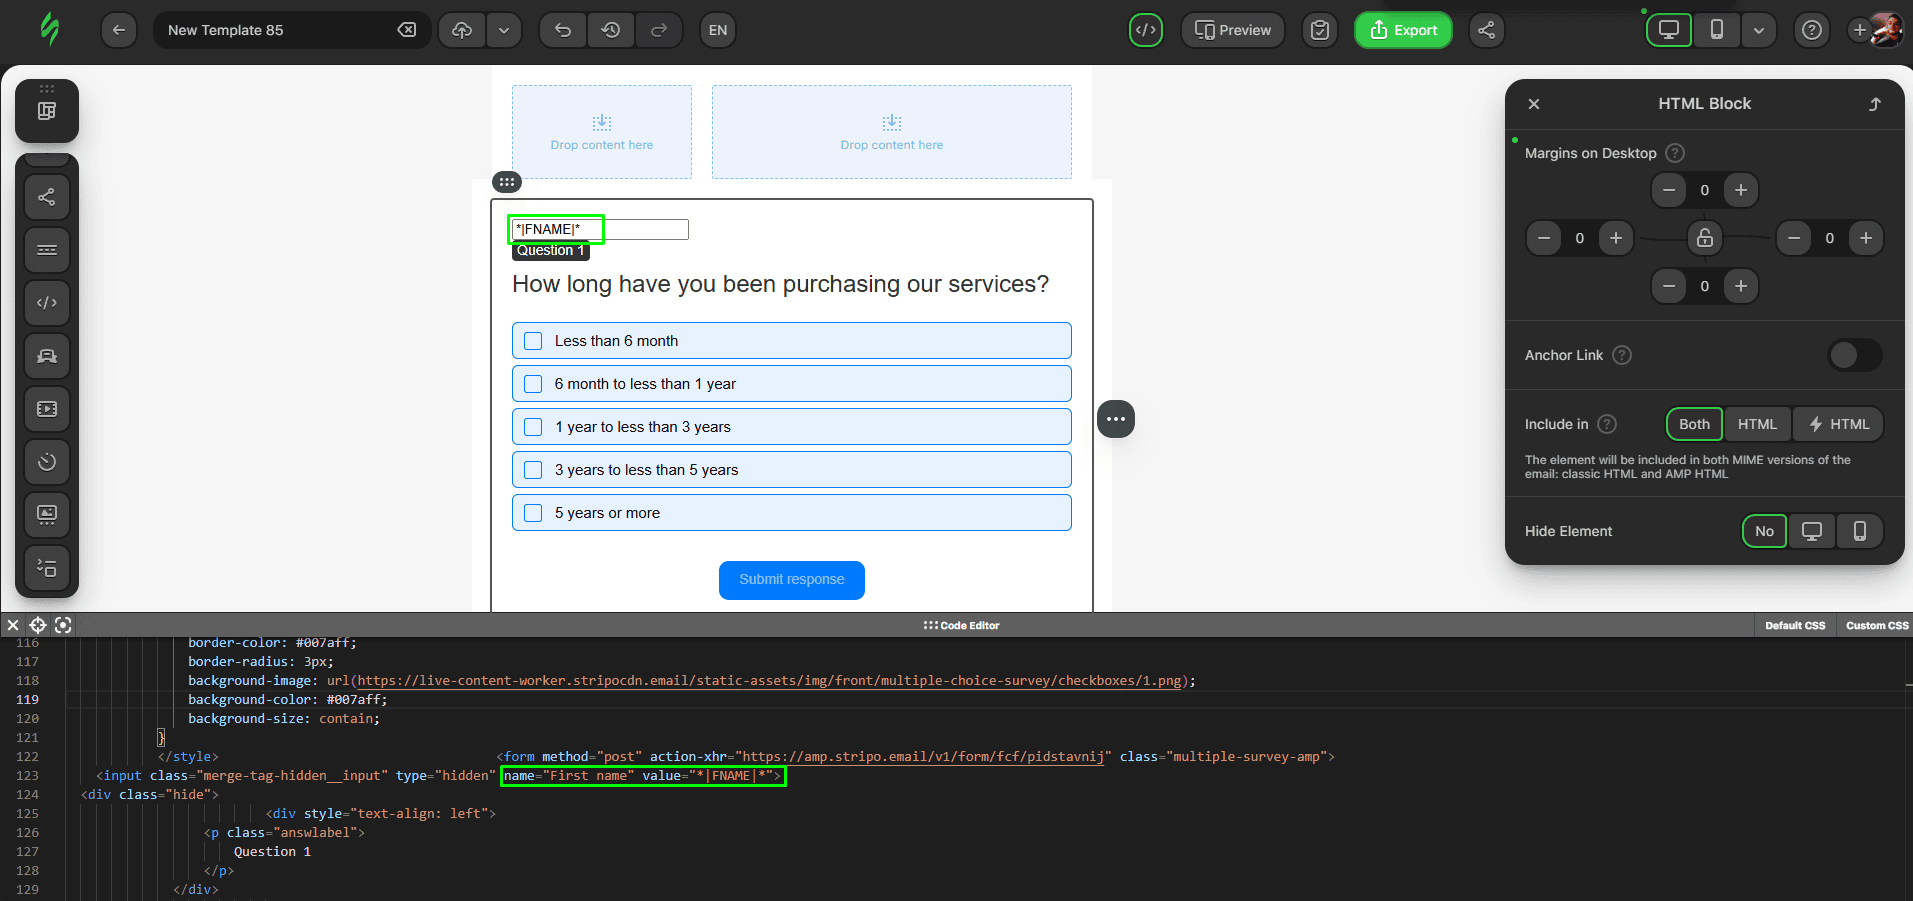Open the save options dropdown chevron
The height and width of the screenshot is (901, 1913).
505,30
